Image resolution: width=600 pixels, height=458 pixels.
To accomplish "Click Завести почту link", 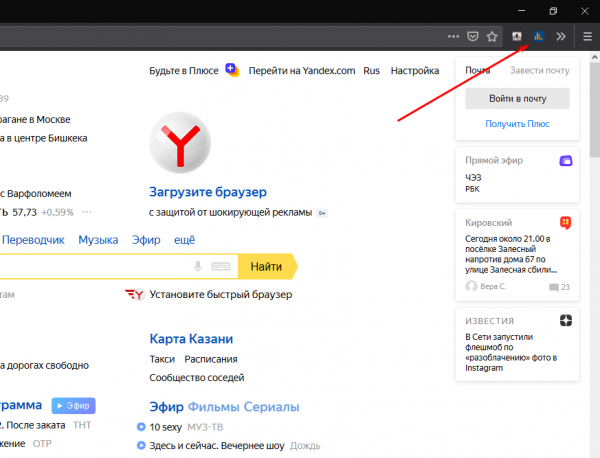I will point(540,70).
